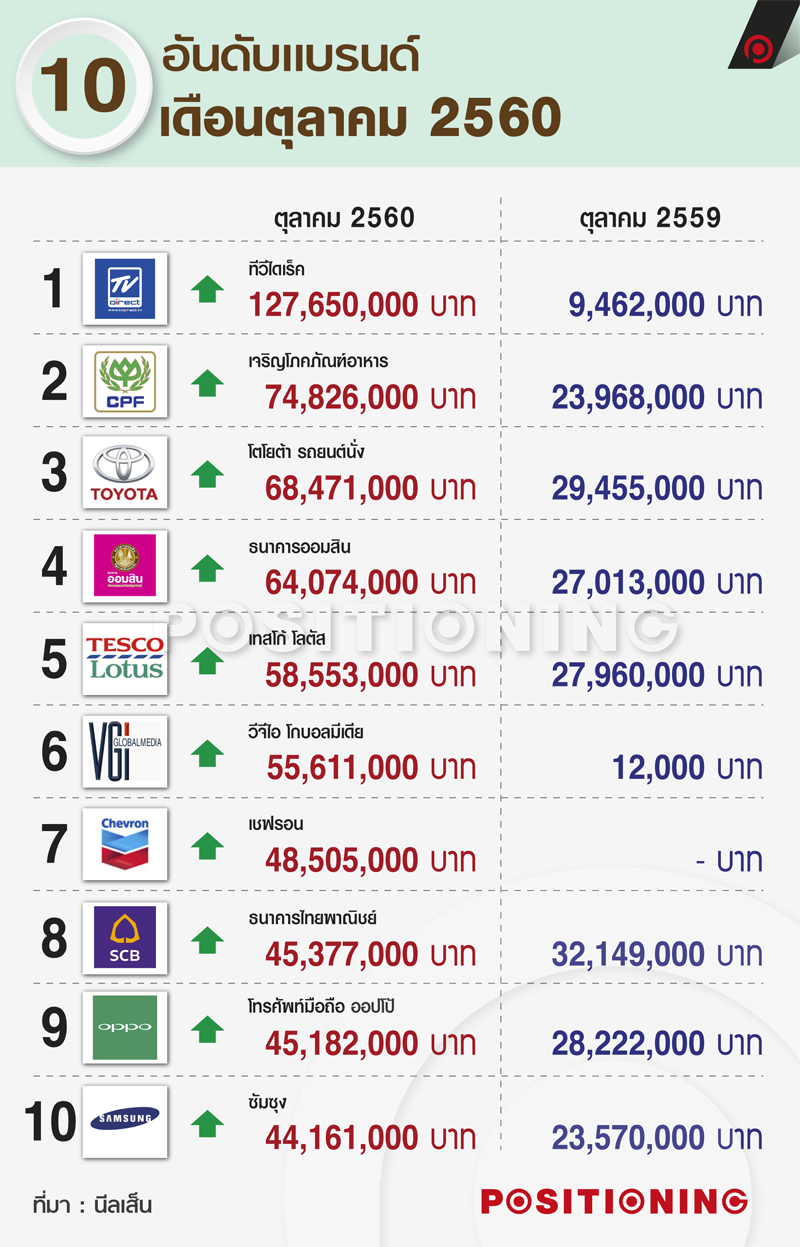Image resolution: width=800 pixels, height=1247 pixels.
Task: Click the purple SCB logo
Action: point(125,936)
